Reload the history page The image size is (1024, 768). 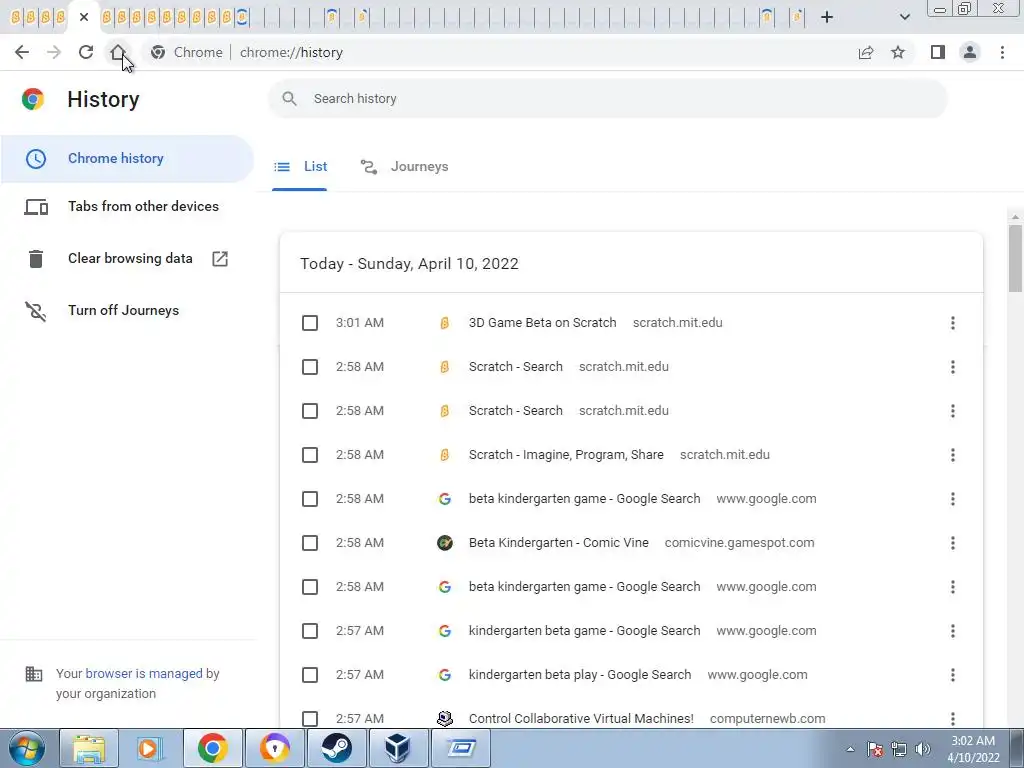click(x=86, y=52)
